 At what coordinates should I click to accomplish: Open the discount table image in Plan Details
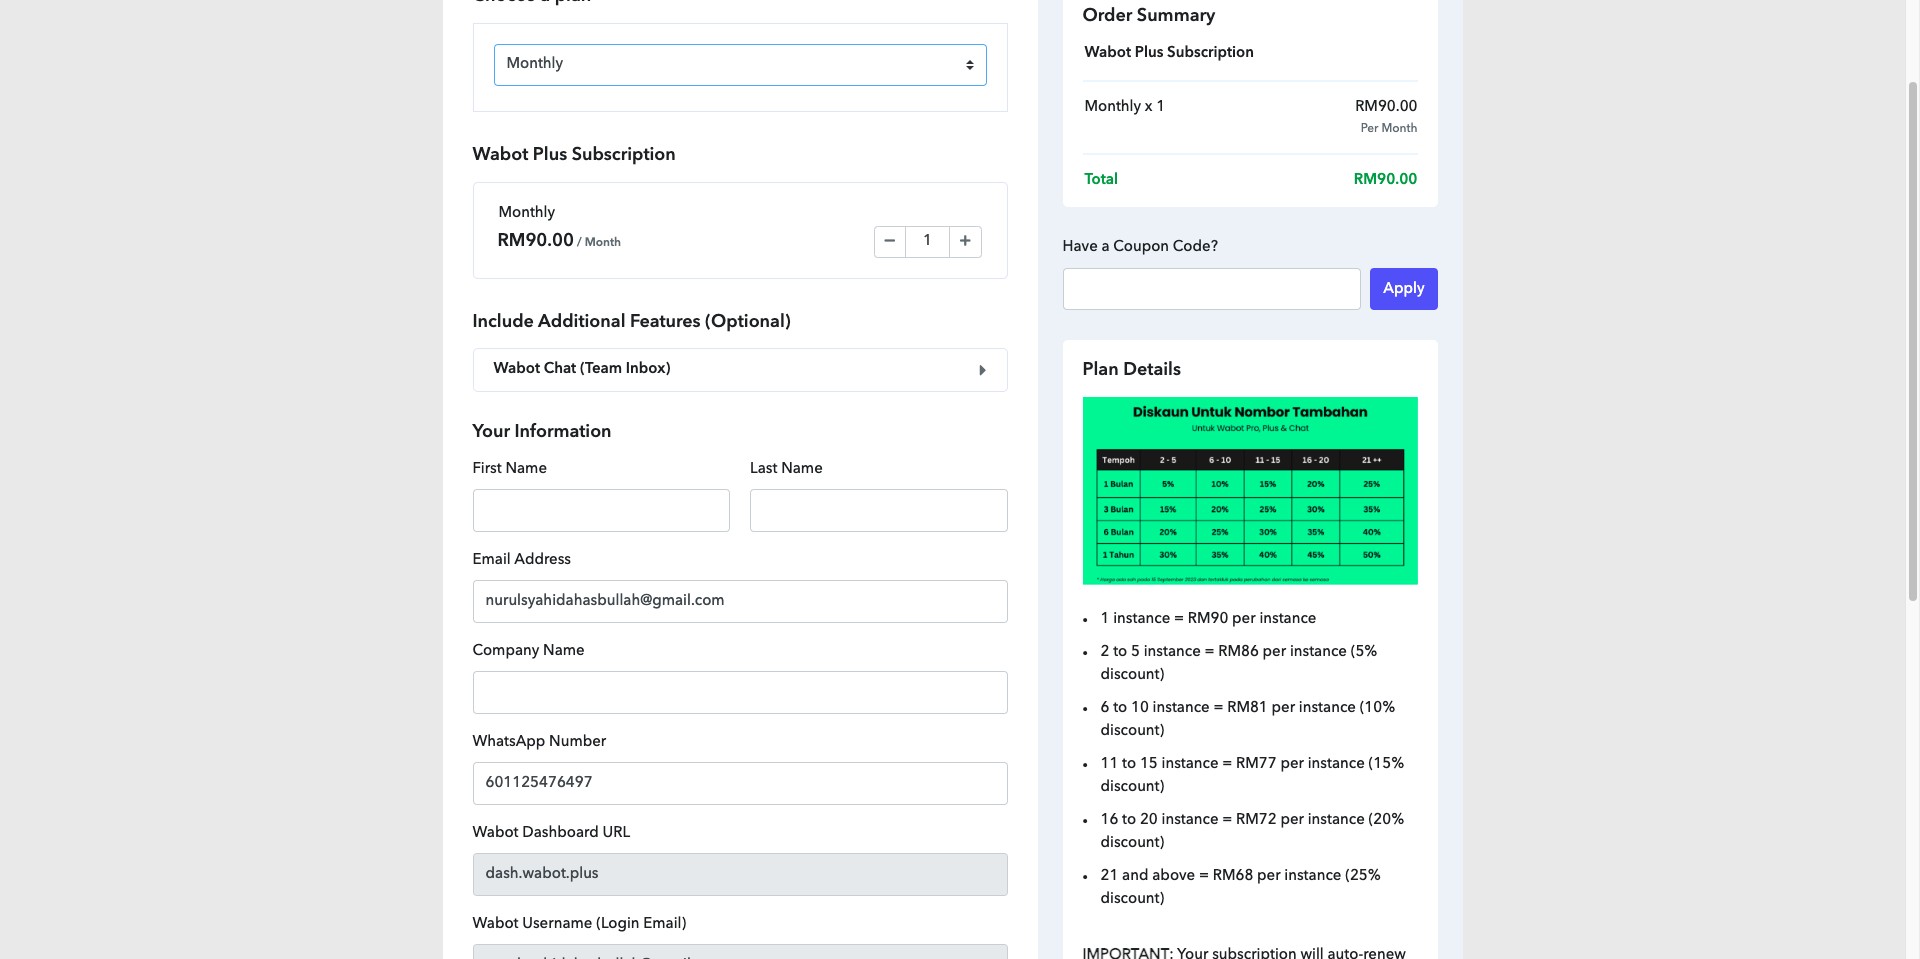tap(1250, 491)
